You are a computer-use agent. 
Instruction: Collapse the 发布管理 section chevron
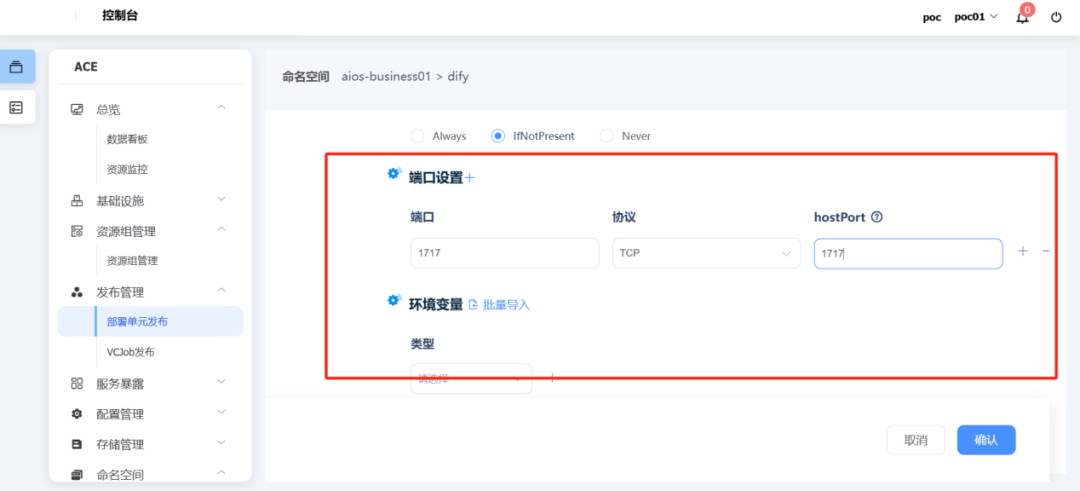click(221, 291)
